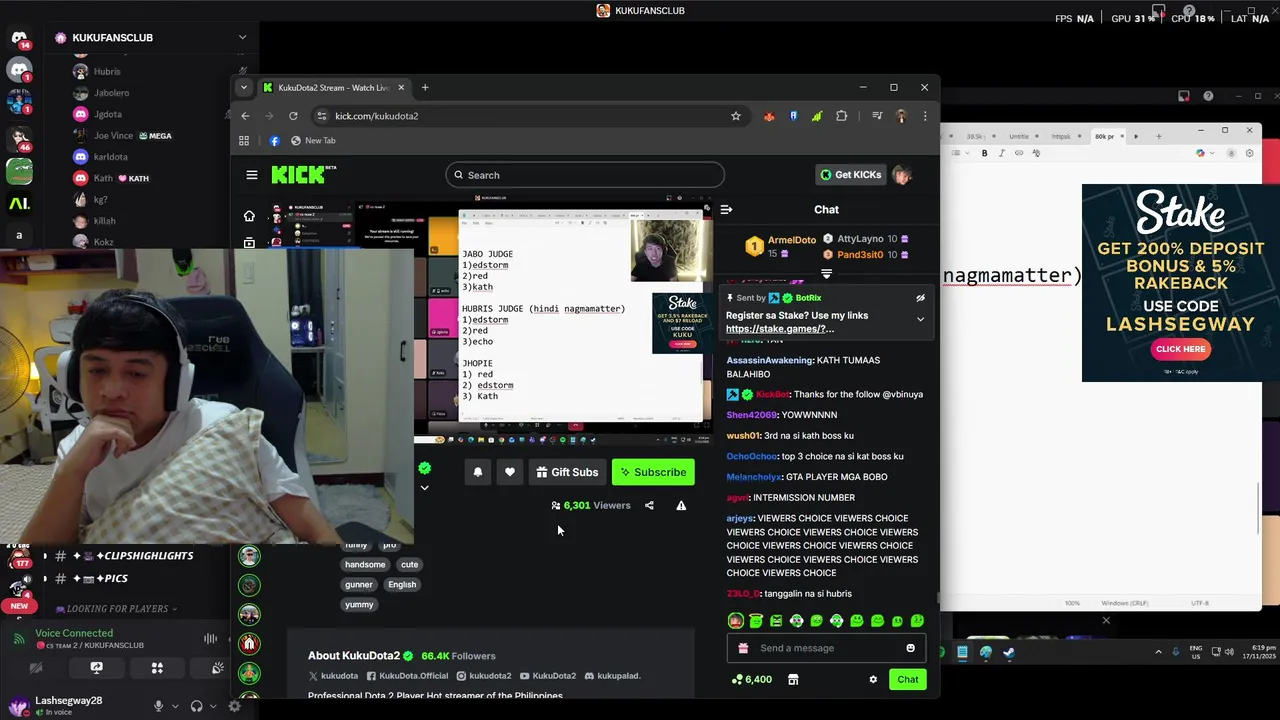Click the Facebook bookmark icon
1280x720 pixels.
(274, 141)
